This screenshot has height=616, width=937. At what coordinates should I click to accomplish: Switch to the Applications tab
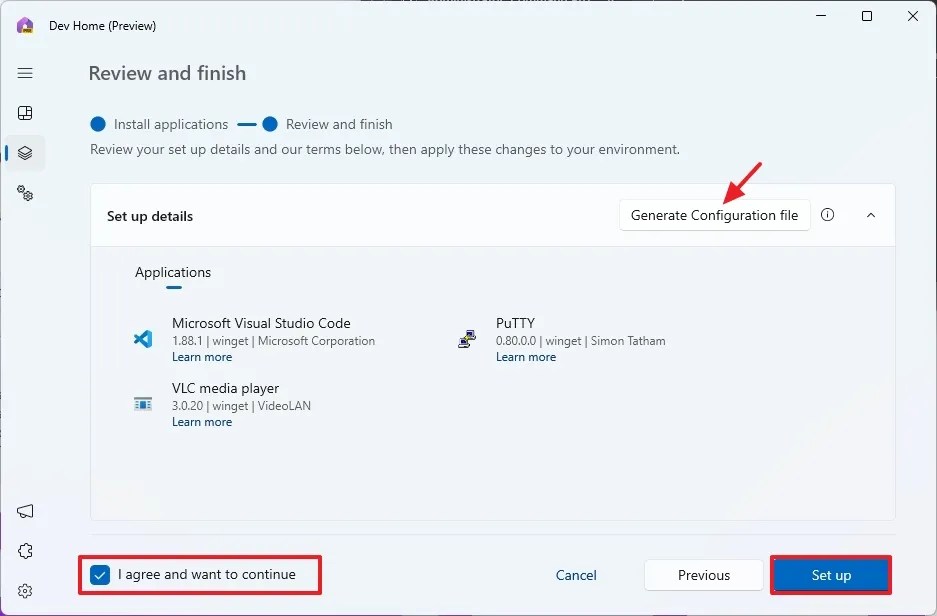[173, 272]
